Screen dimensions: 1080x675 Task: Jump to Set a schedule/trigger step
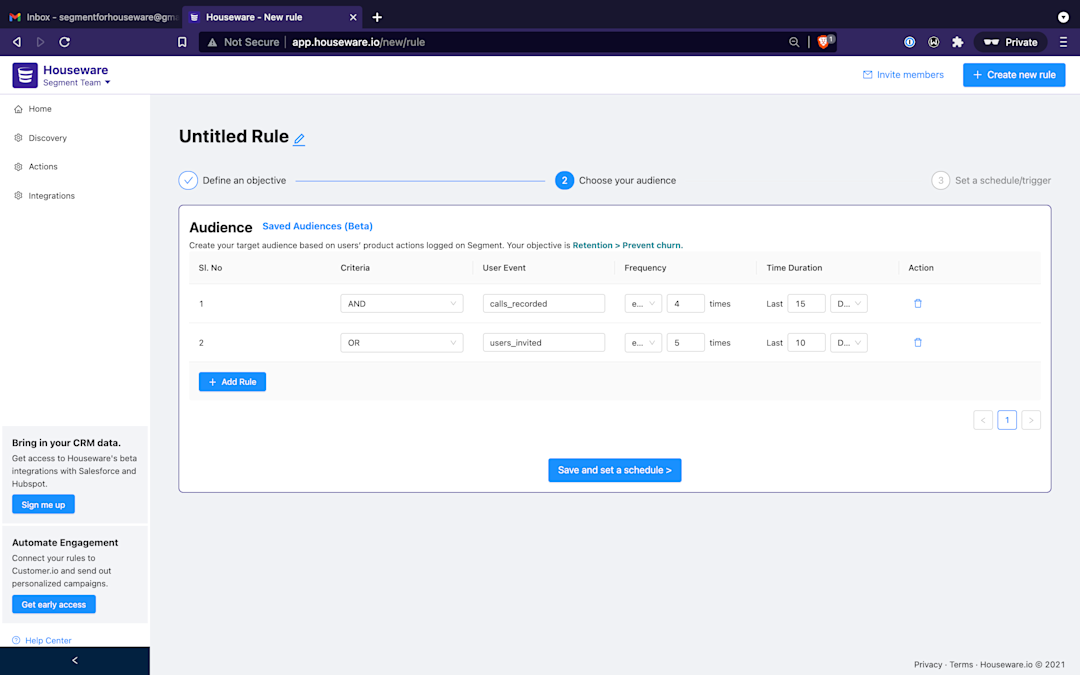991,180
